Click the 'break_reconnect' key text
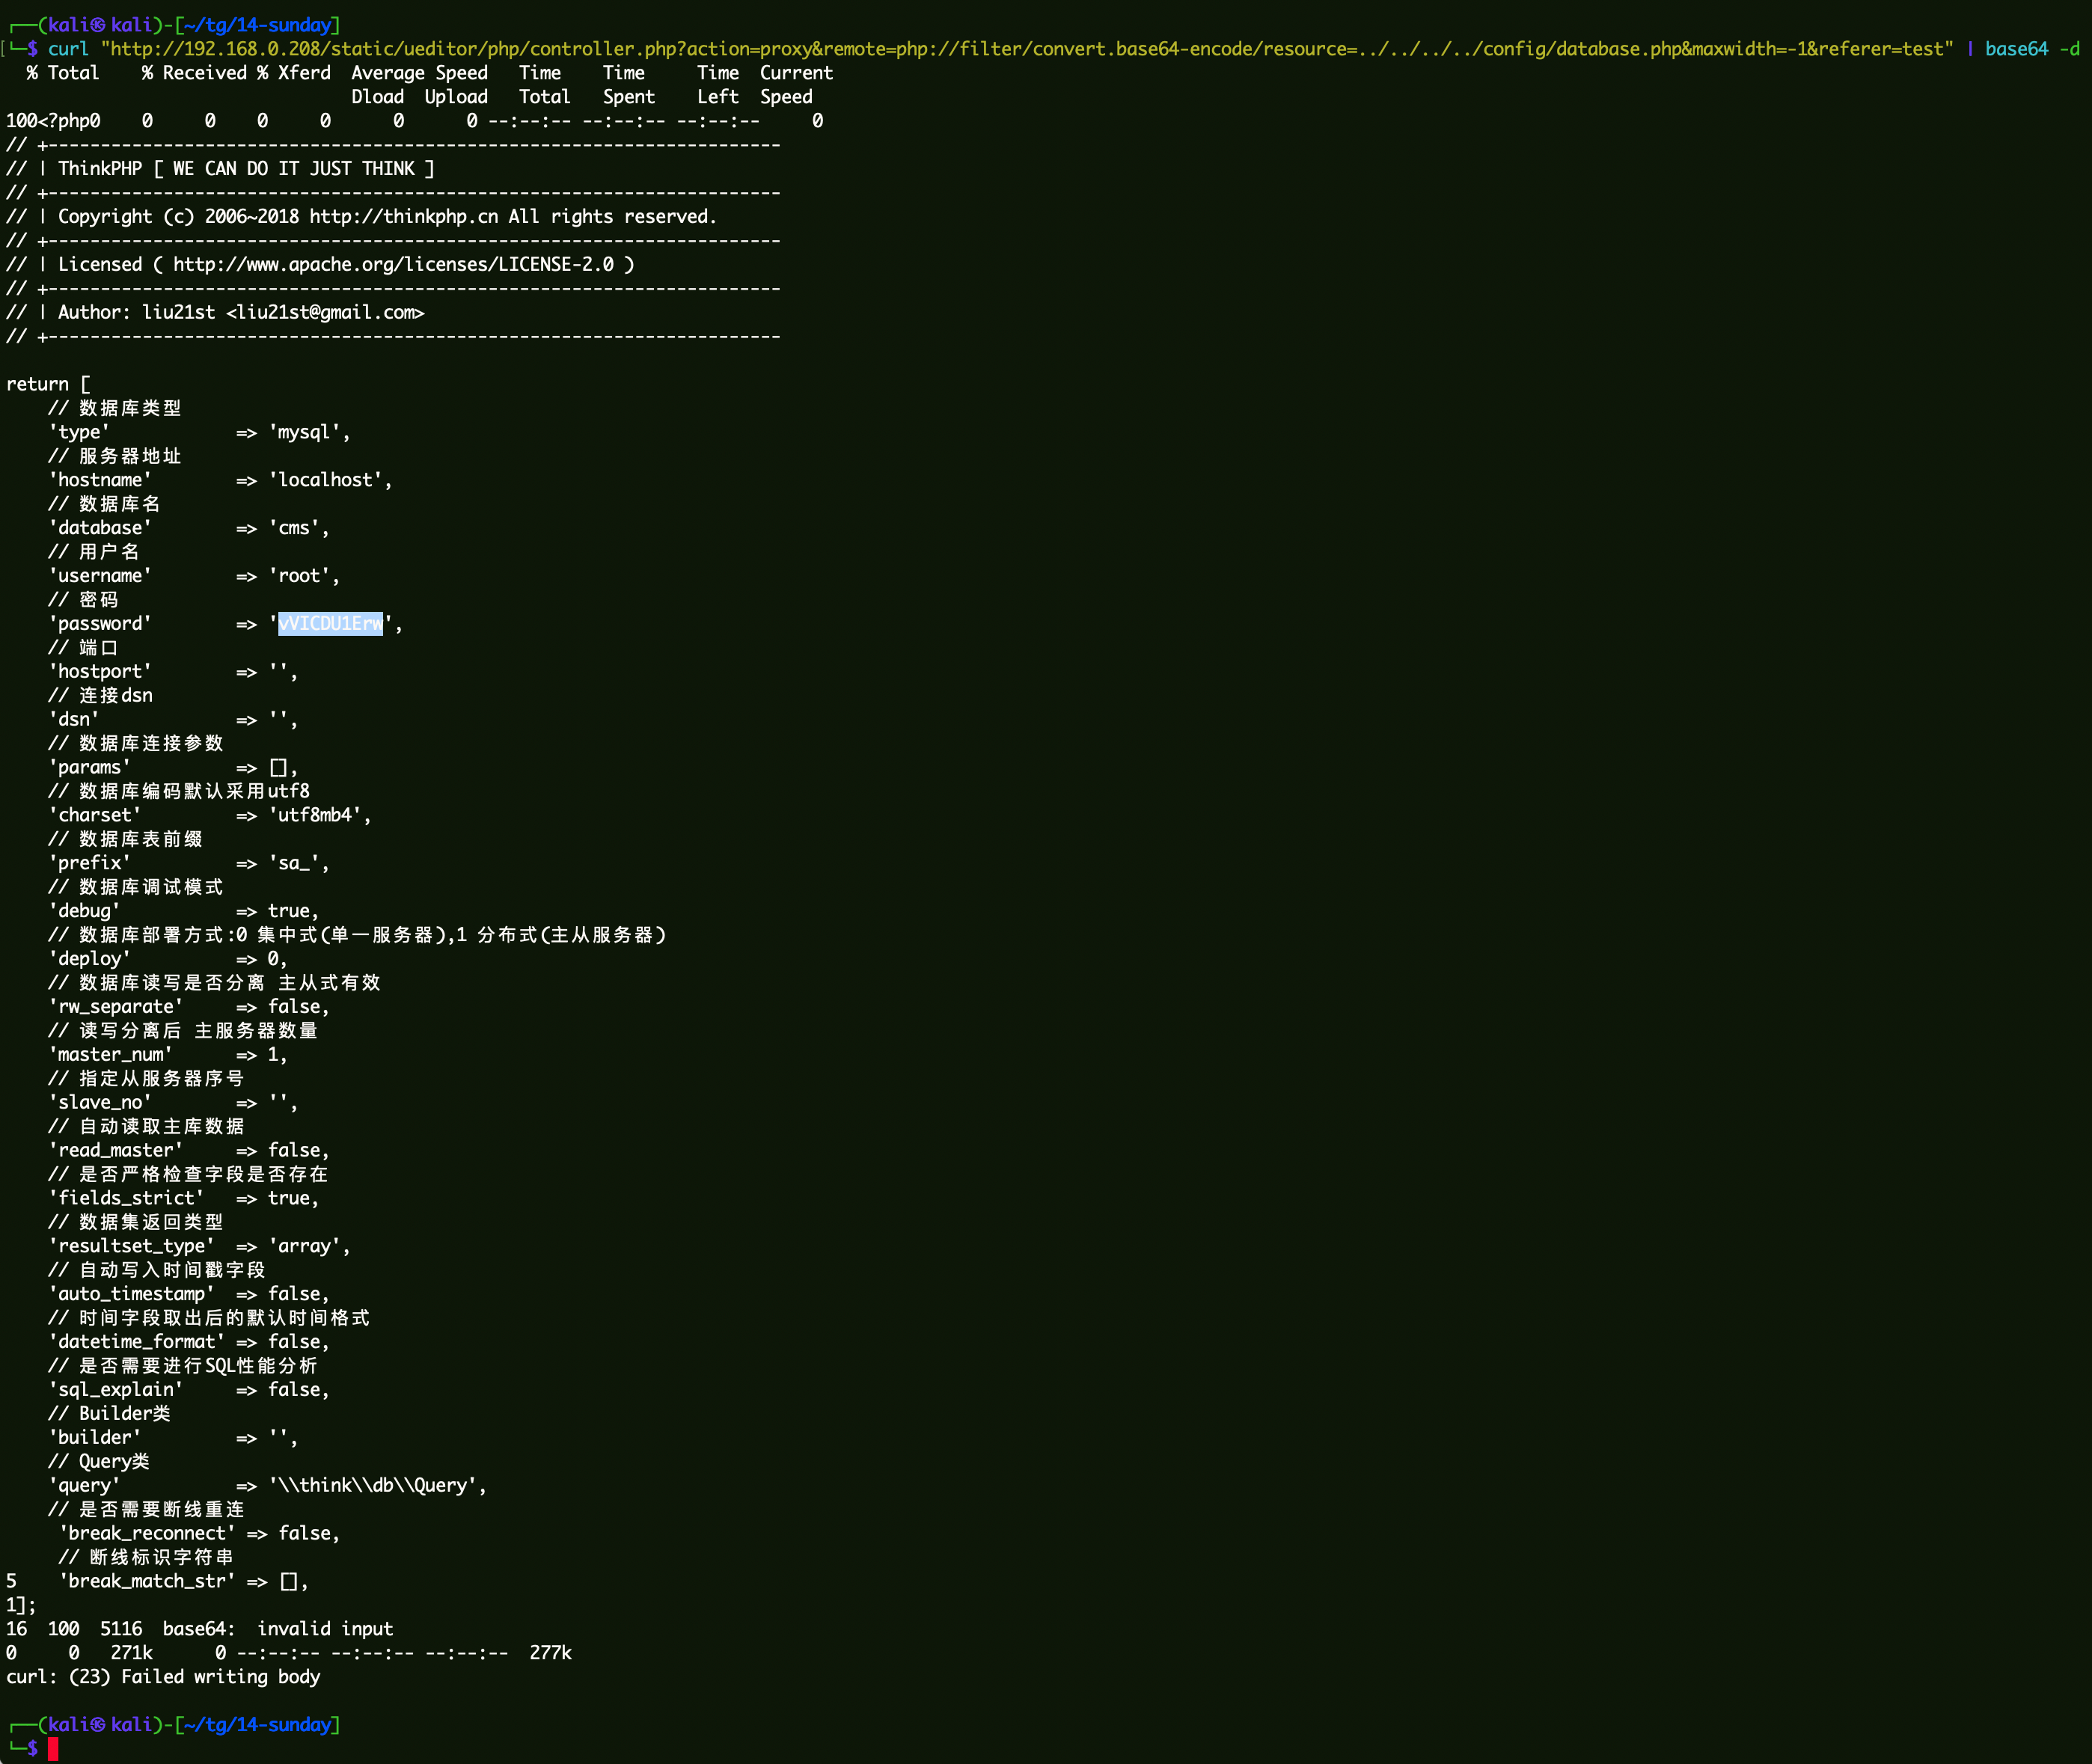 tap(147, 1533)
